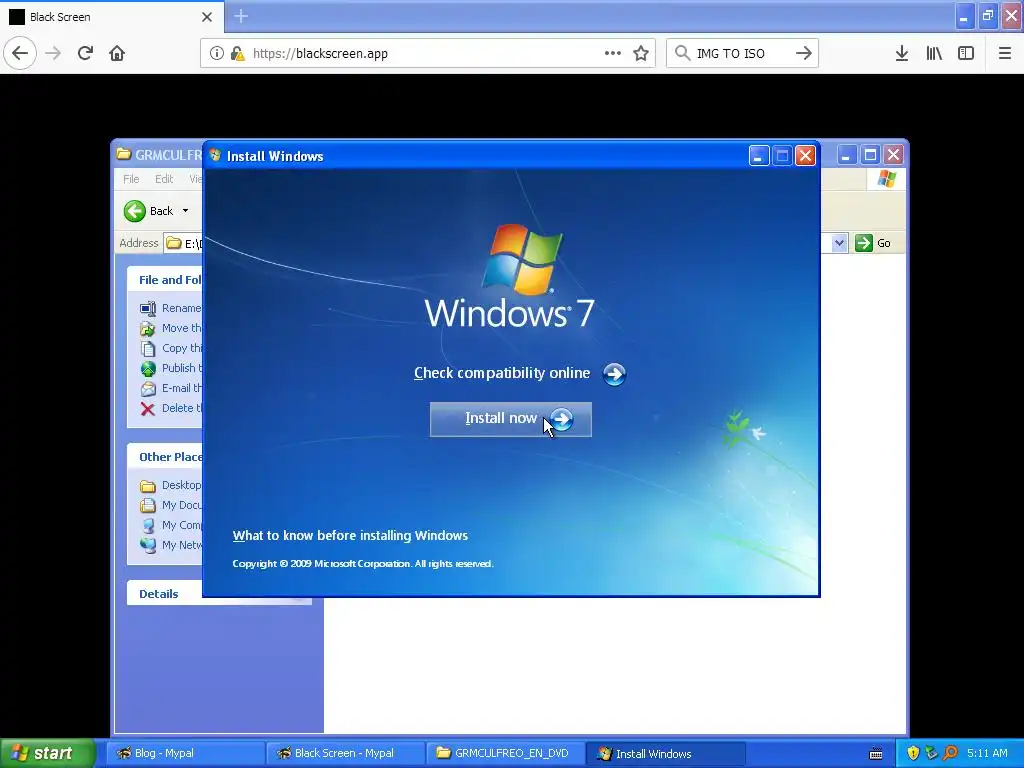
Task: Open the browser hamburger menu
Action: [x=1005, y=53]
